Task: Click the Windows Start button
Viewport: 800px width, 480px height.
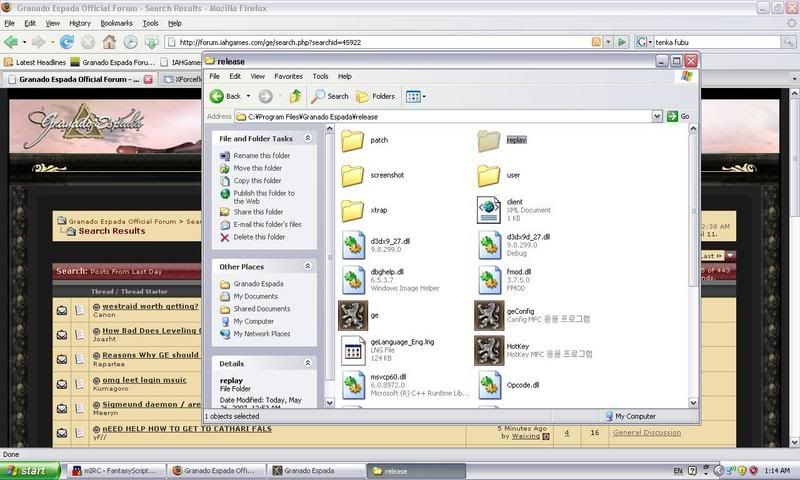Action: tap(30, 470)
